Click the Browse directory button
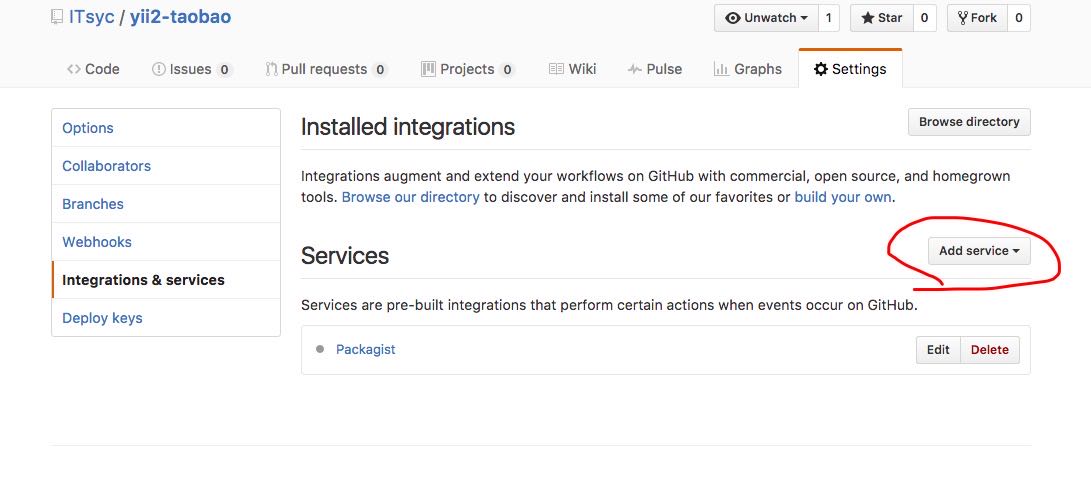1091x482 pixels. pos(968,122)
